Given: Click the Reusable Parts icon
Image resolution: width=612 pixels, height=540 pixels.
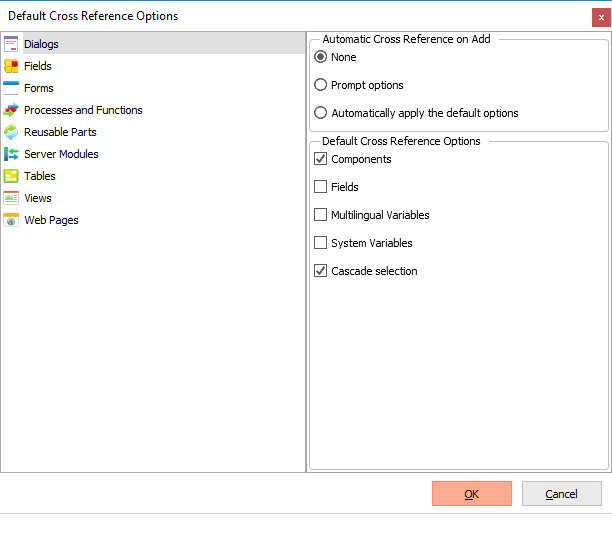Looking at the screenshot, I should coord(11,132).
